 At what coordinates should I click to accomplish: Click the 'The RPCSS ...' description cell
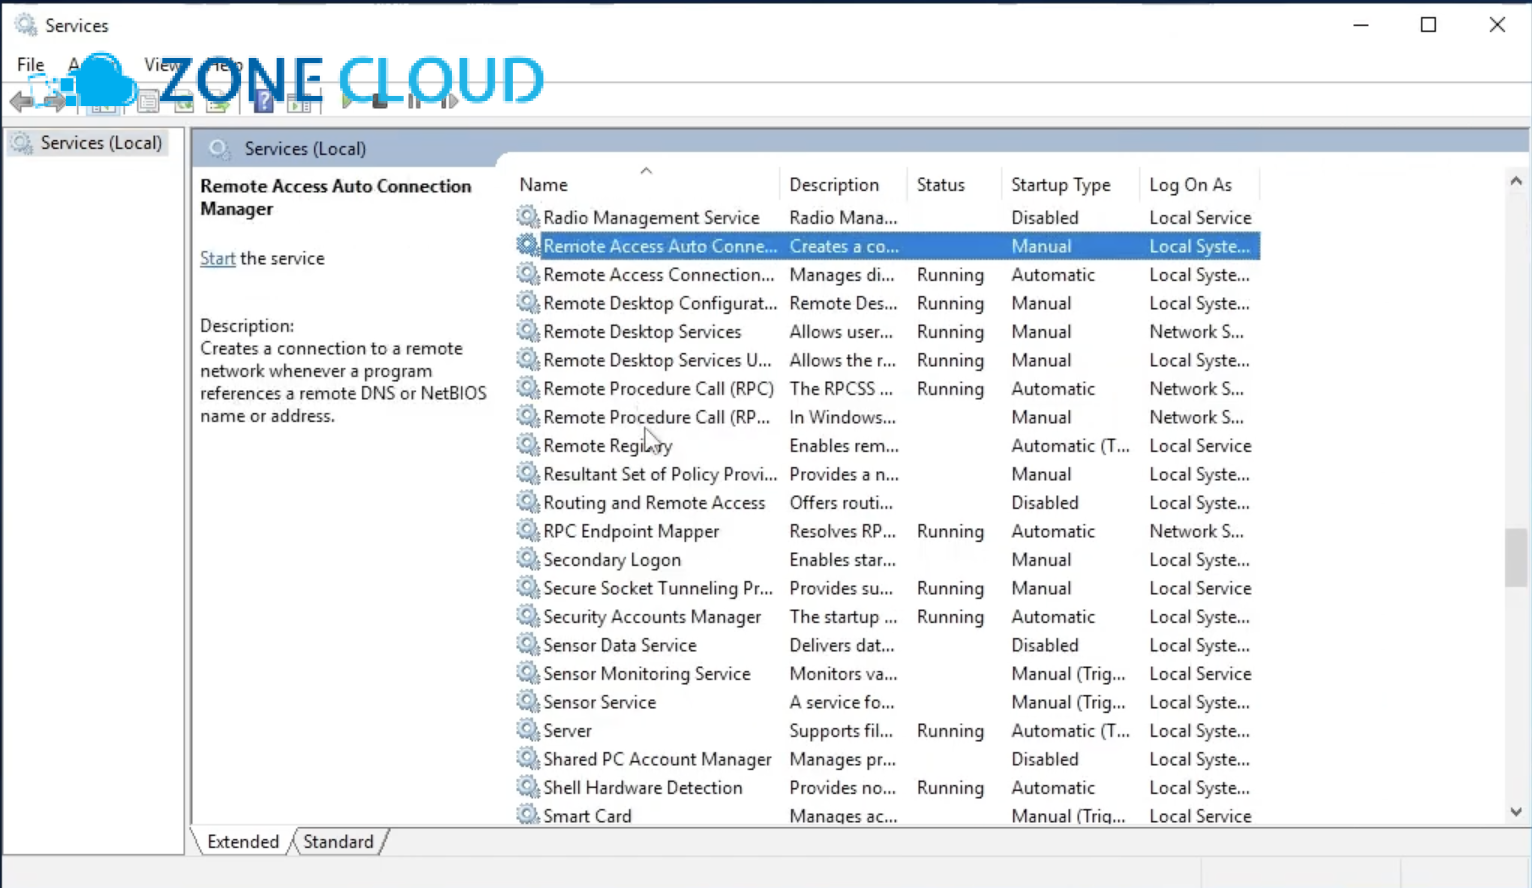(x=841, y=388)
